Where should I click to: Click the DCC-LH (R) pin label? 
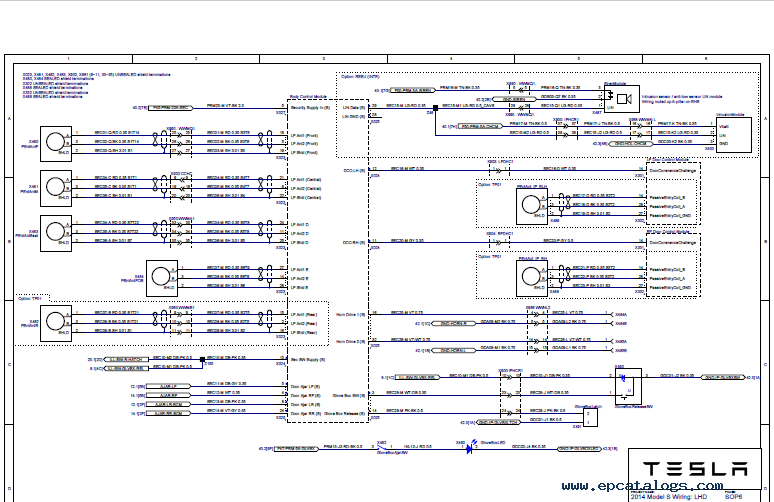click(x=354, y=171)
